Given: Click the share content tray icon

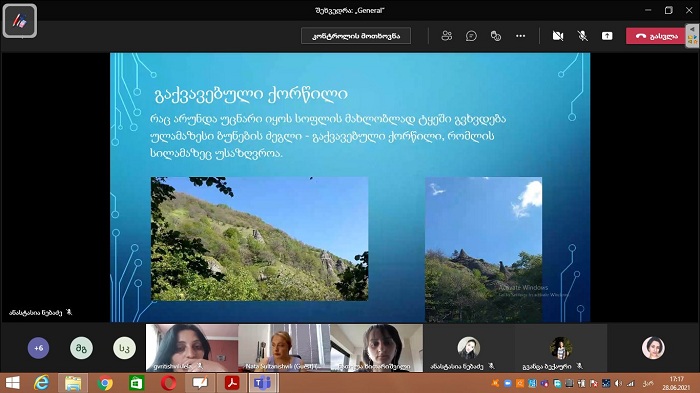Looking at the screenshot, I should tap(607, 36).
